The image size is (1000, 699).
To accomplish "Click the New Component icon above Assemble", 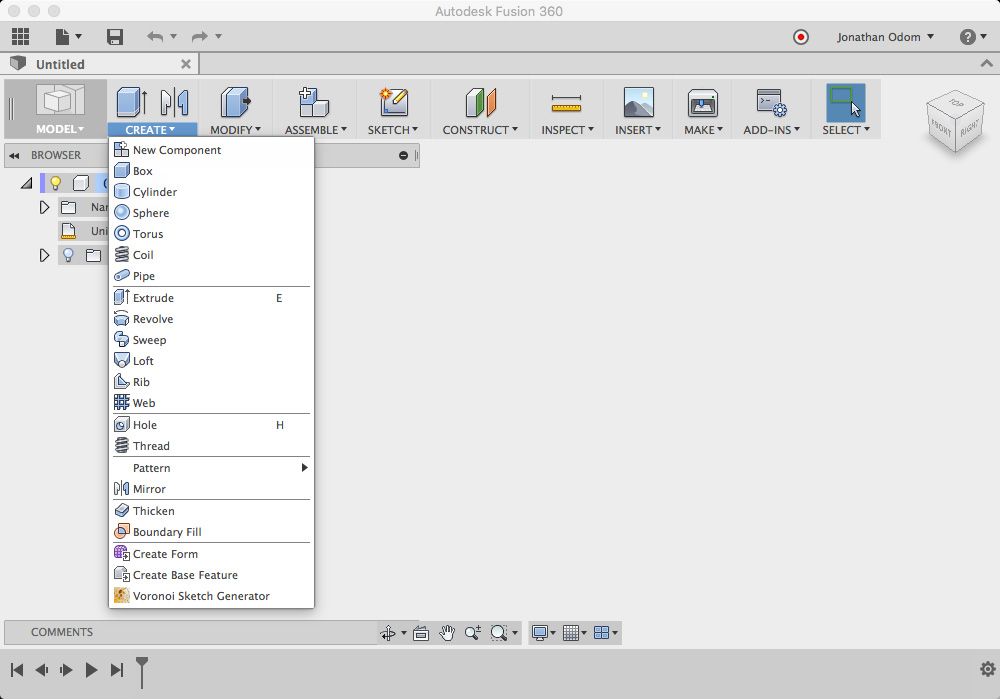I will (314, 102).
